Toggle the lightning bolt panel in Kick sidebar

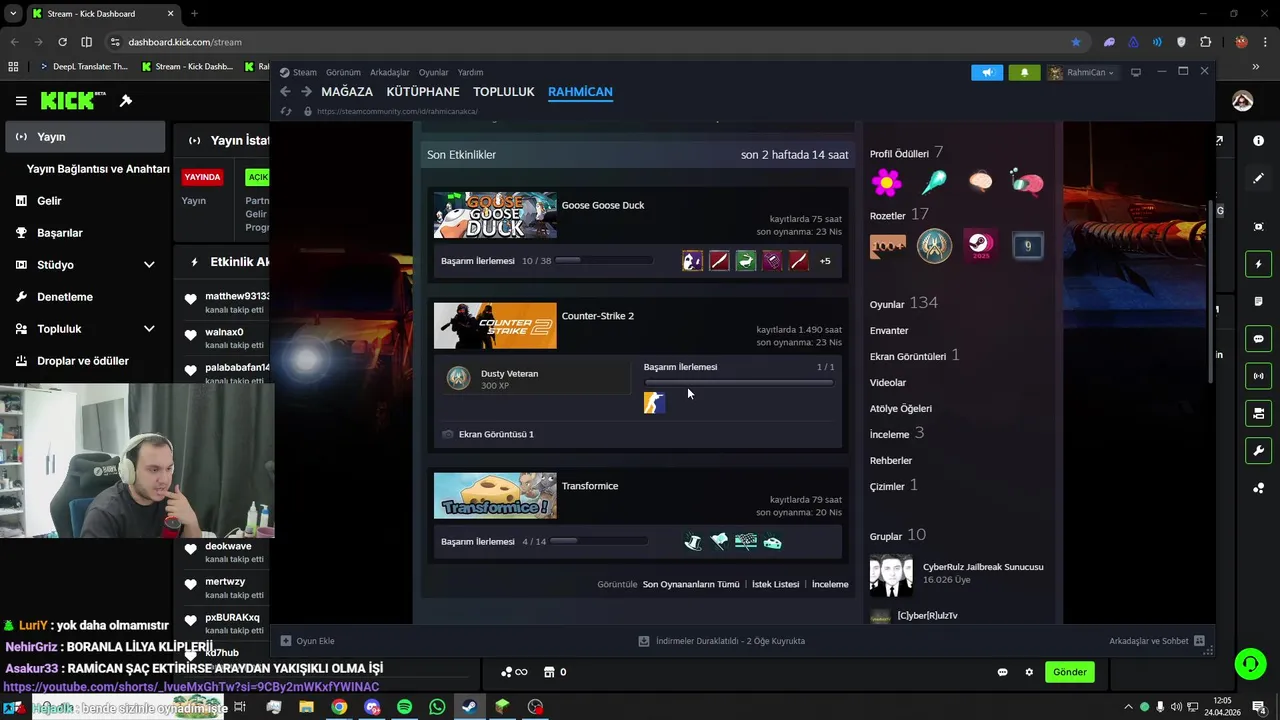click(x=1258, y=264)
